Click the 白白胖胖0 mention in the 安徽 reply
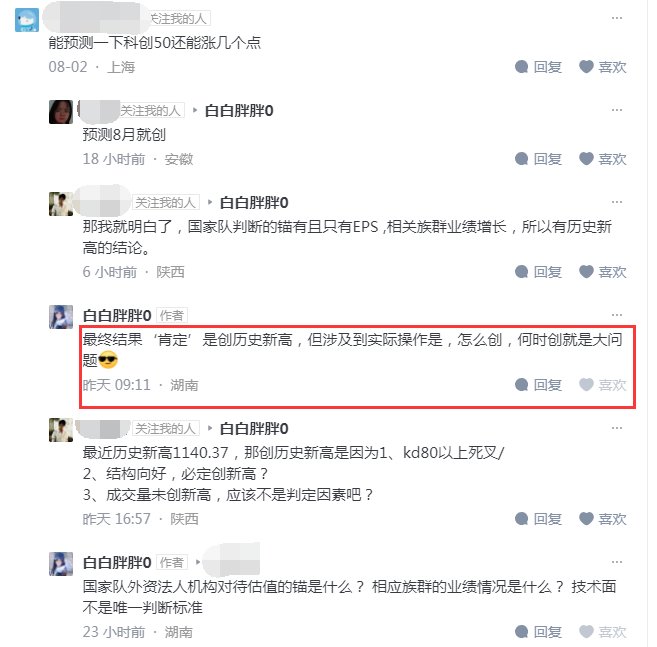657x647 pixels. [239, 111]
